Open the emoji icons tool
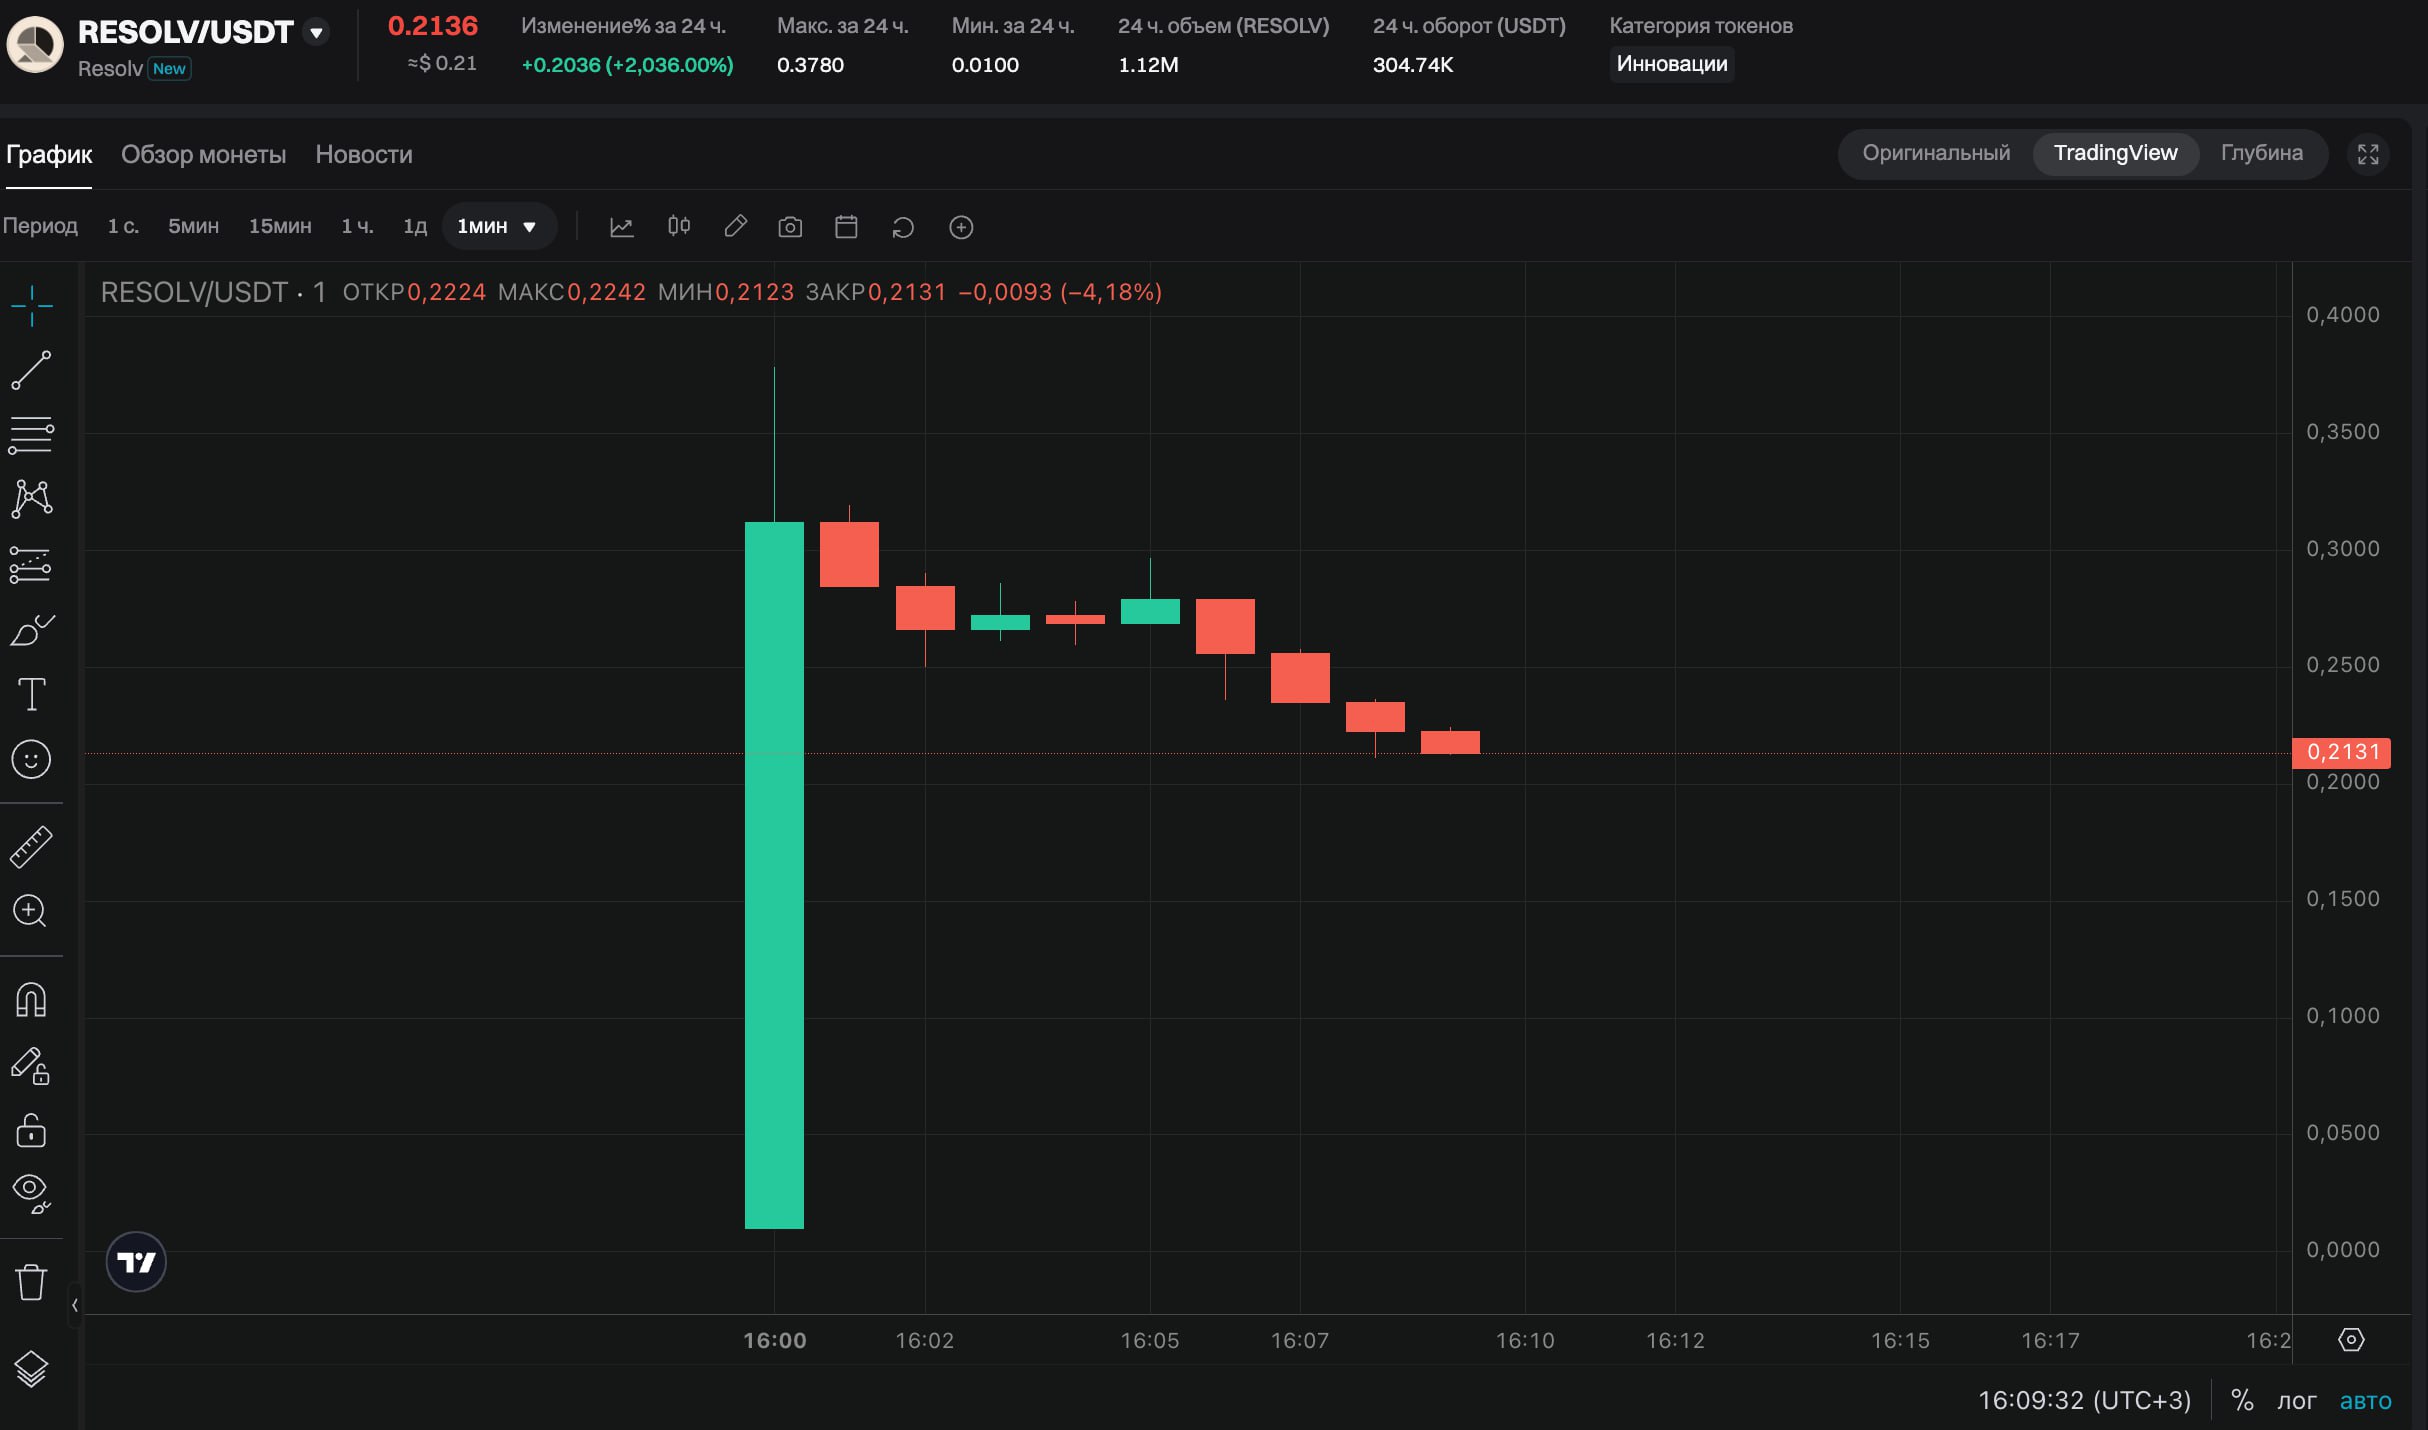2428x1430 pixels. (x=31, y=759)
